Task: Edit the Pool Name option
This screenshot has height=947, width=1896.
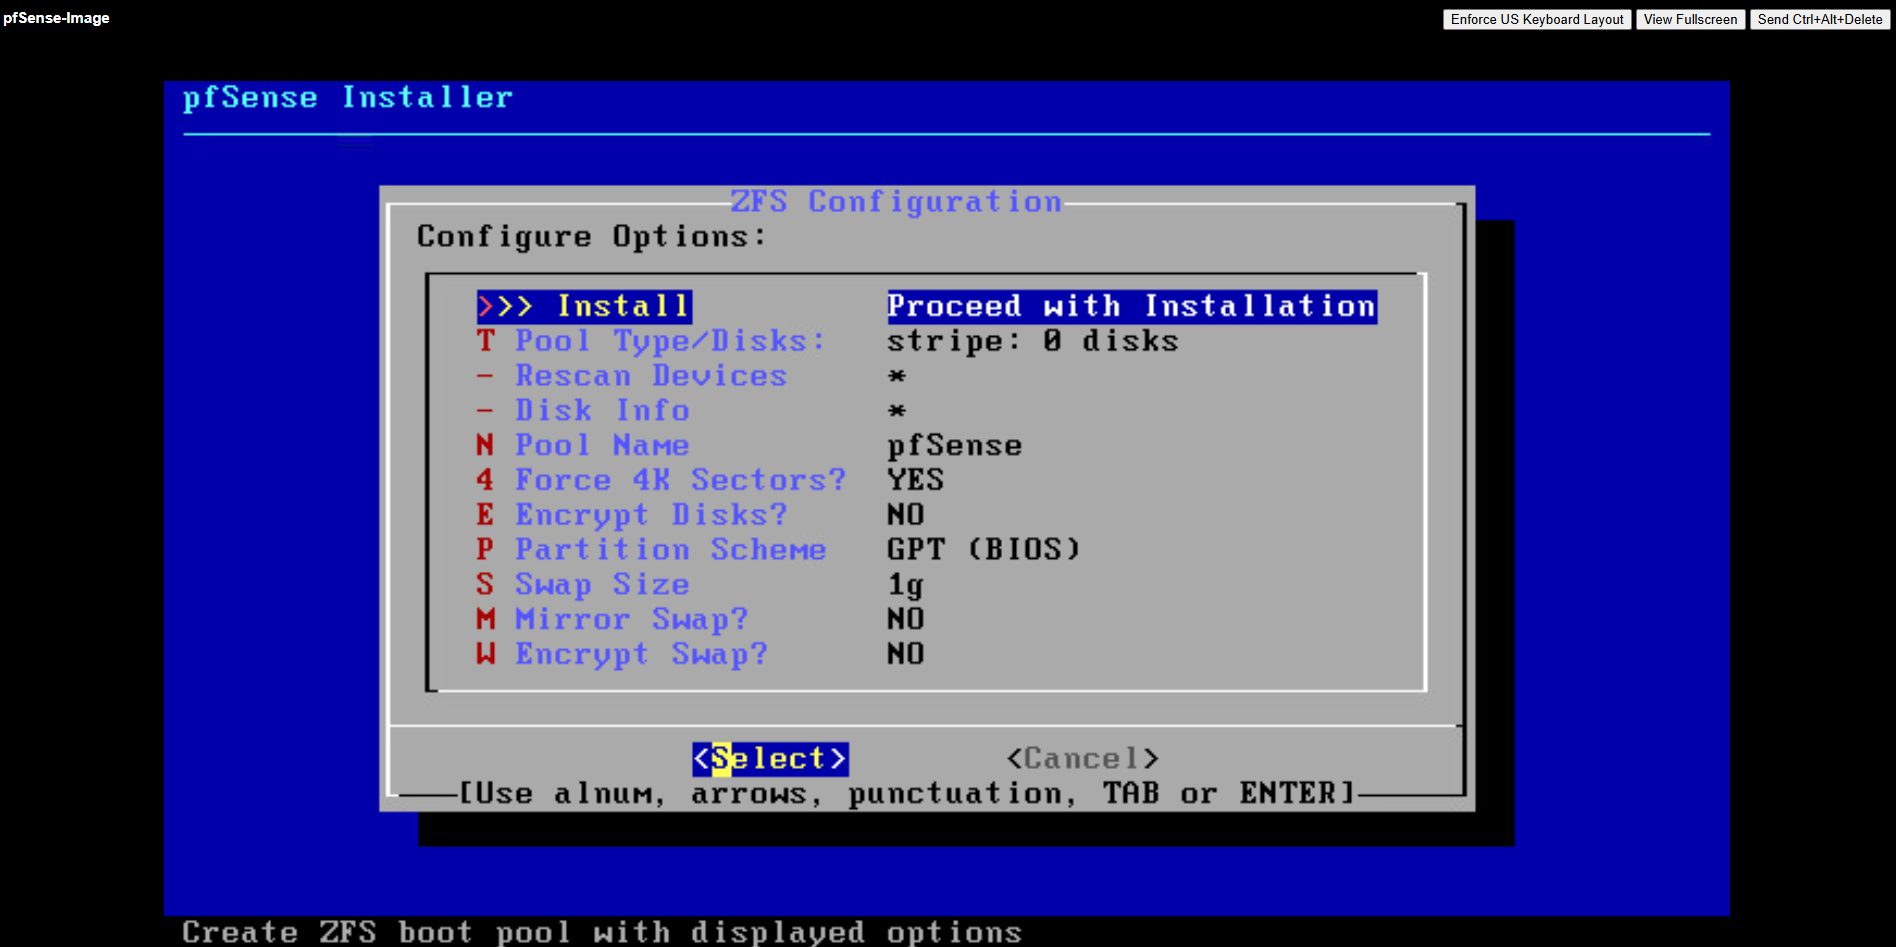Action: pyautogui.click(x=583, y=445)
